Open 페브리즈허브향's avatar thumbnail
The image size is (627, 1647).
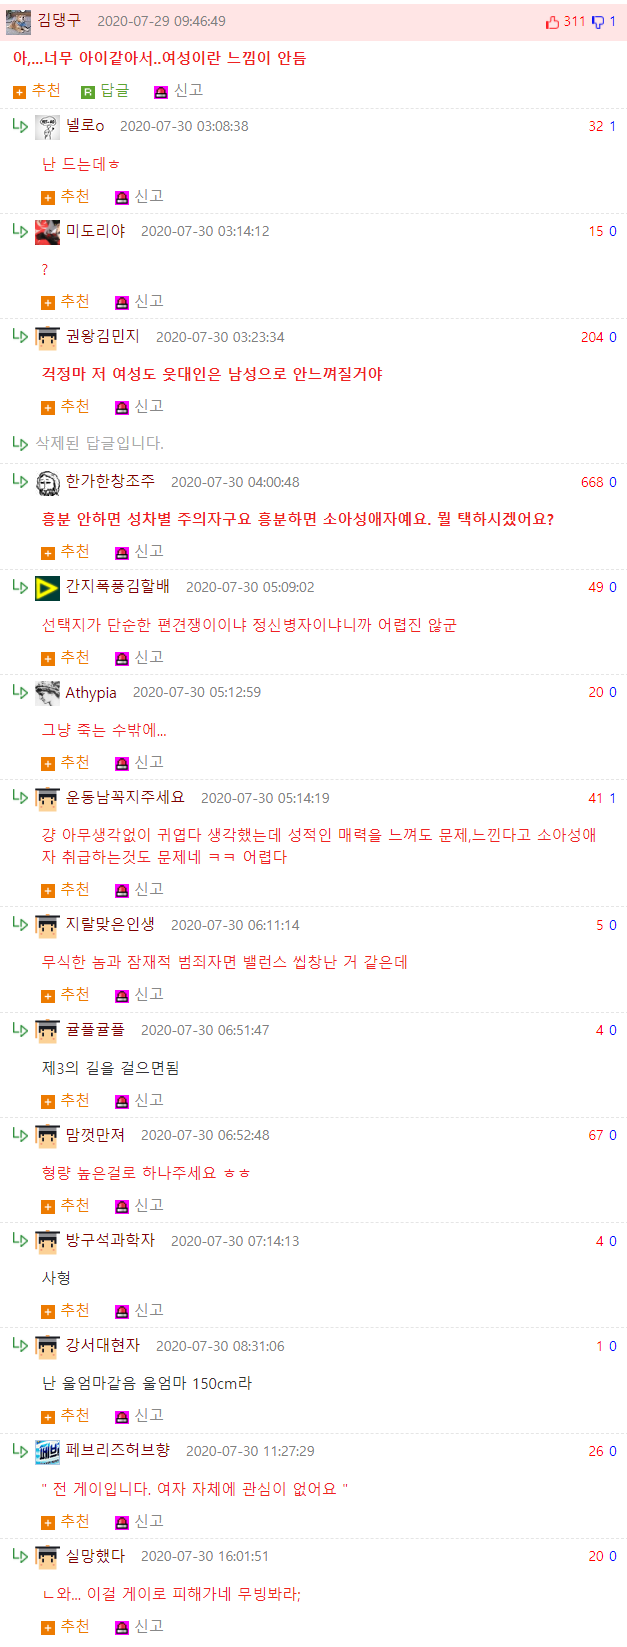[47, 1452]
